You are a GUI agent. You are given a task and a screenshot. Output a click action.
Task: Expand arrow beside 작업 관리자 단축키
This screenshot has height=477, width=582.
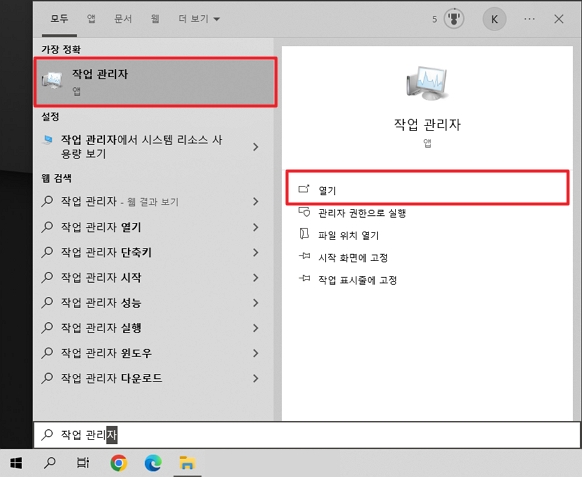pos(256,252)
